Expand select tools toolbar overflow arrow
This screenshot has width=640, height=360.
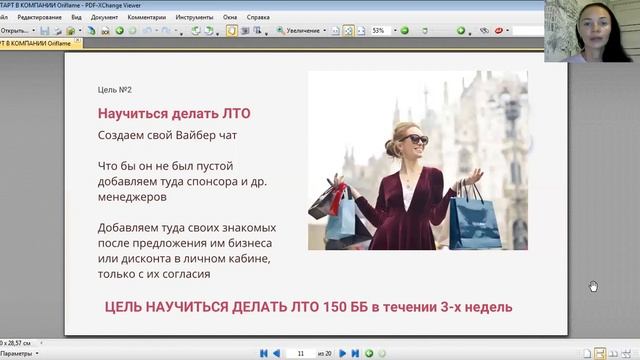click(x=266, y=34)
